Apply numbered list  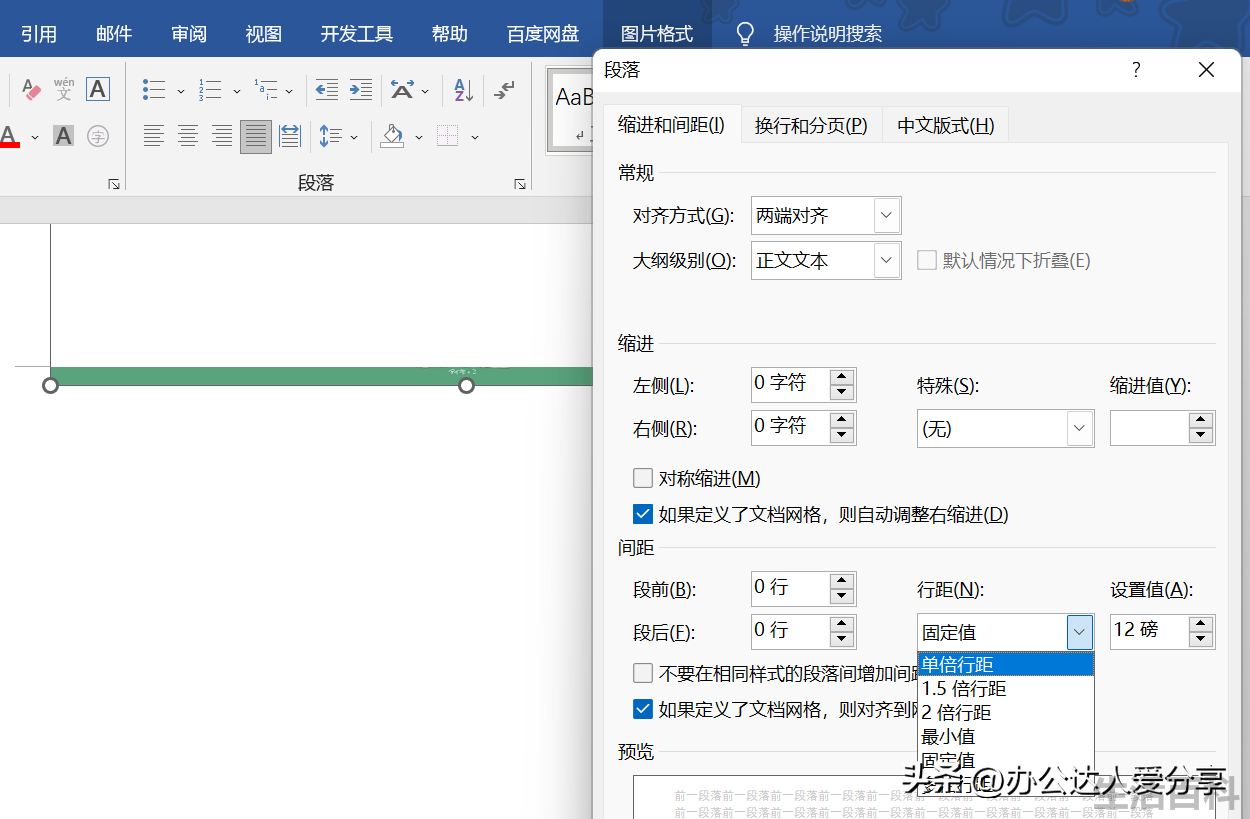point(210,90)
